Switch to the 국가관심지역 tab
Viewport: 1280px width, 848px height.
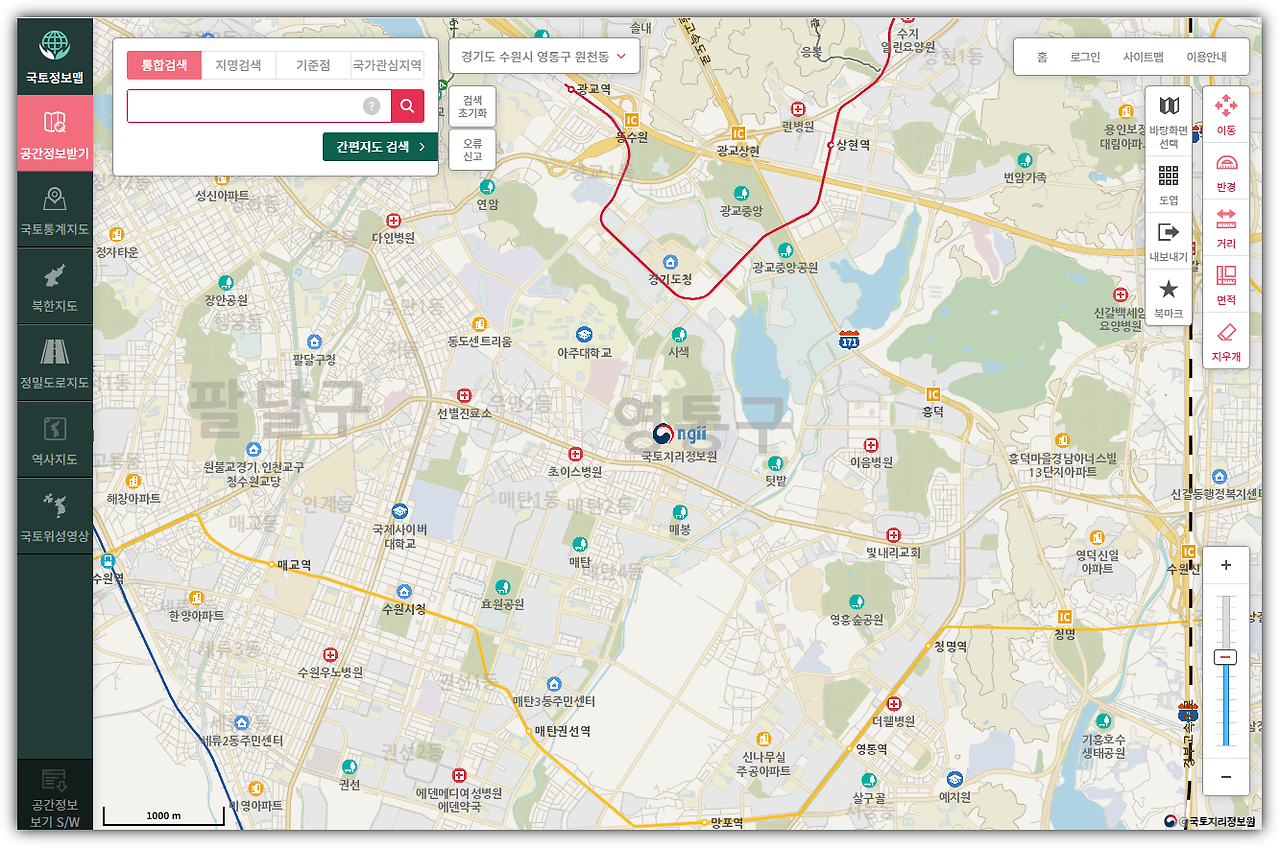(x=387, y=65)
